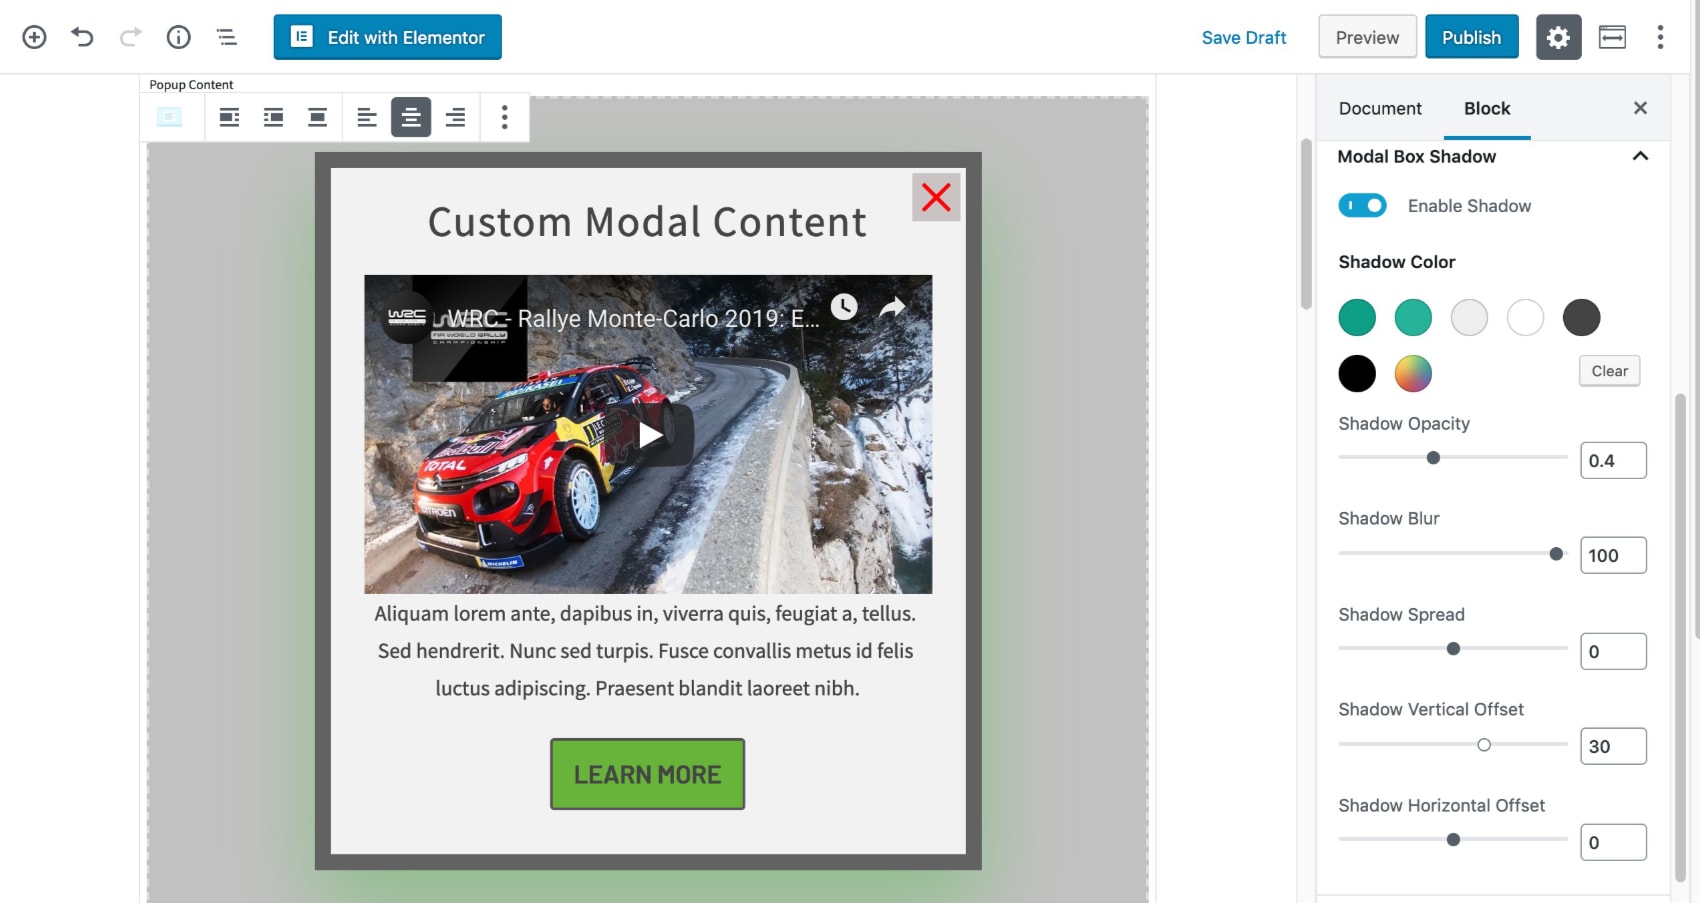Toggle Enable Shadow switch
The width and height of the screenshot is (1700, 903).
[1362, 205]
